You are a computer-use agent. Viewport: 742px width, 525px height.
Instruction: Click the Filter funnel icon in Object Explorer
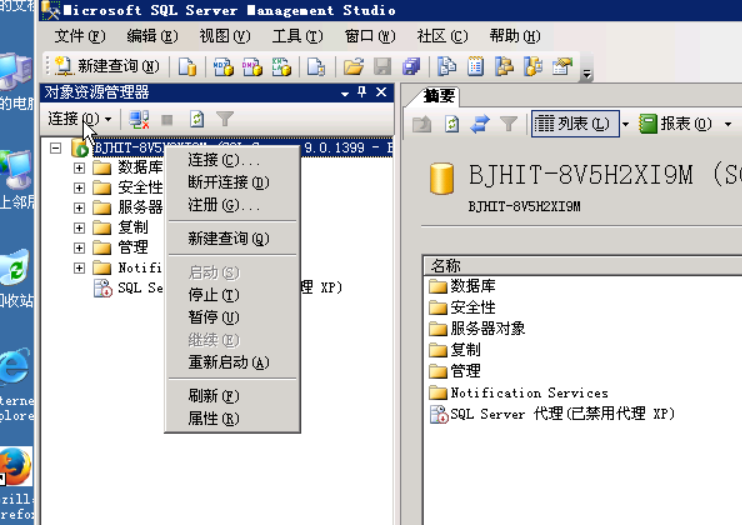click(225, 119)
